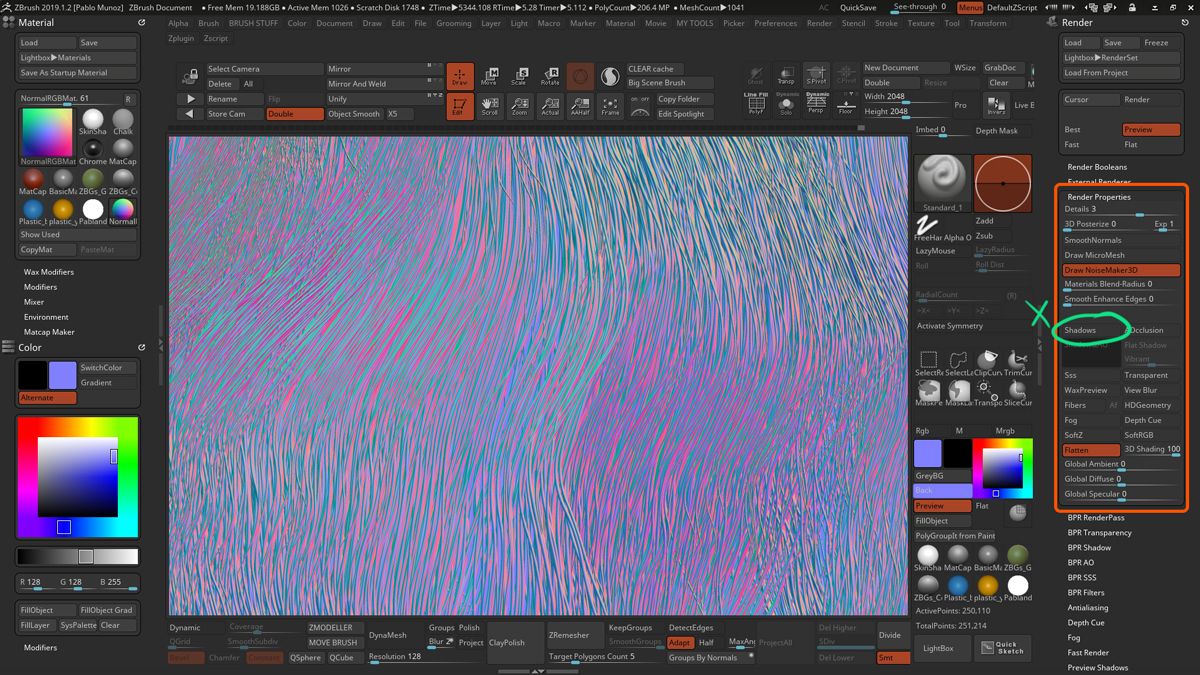
Task: Choose the SelectLasso brush icon
Action: [x=958, y=363]
